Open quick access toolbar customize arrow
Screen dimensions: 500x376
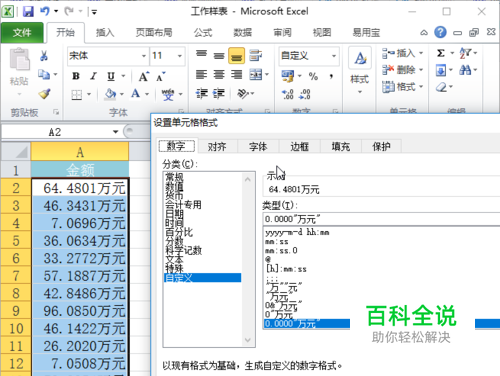tap(94, 12)
